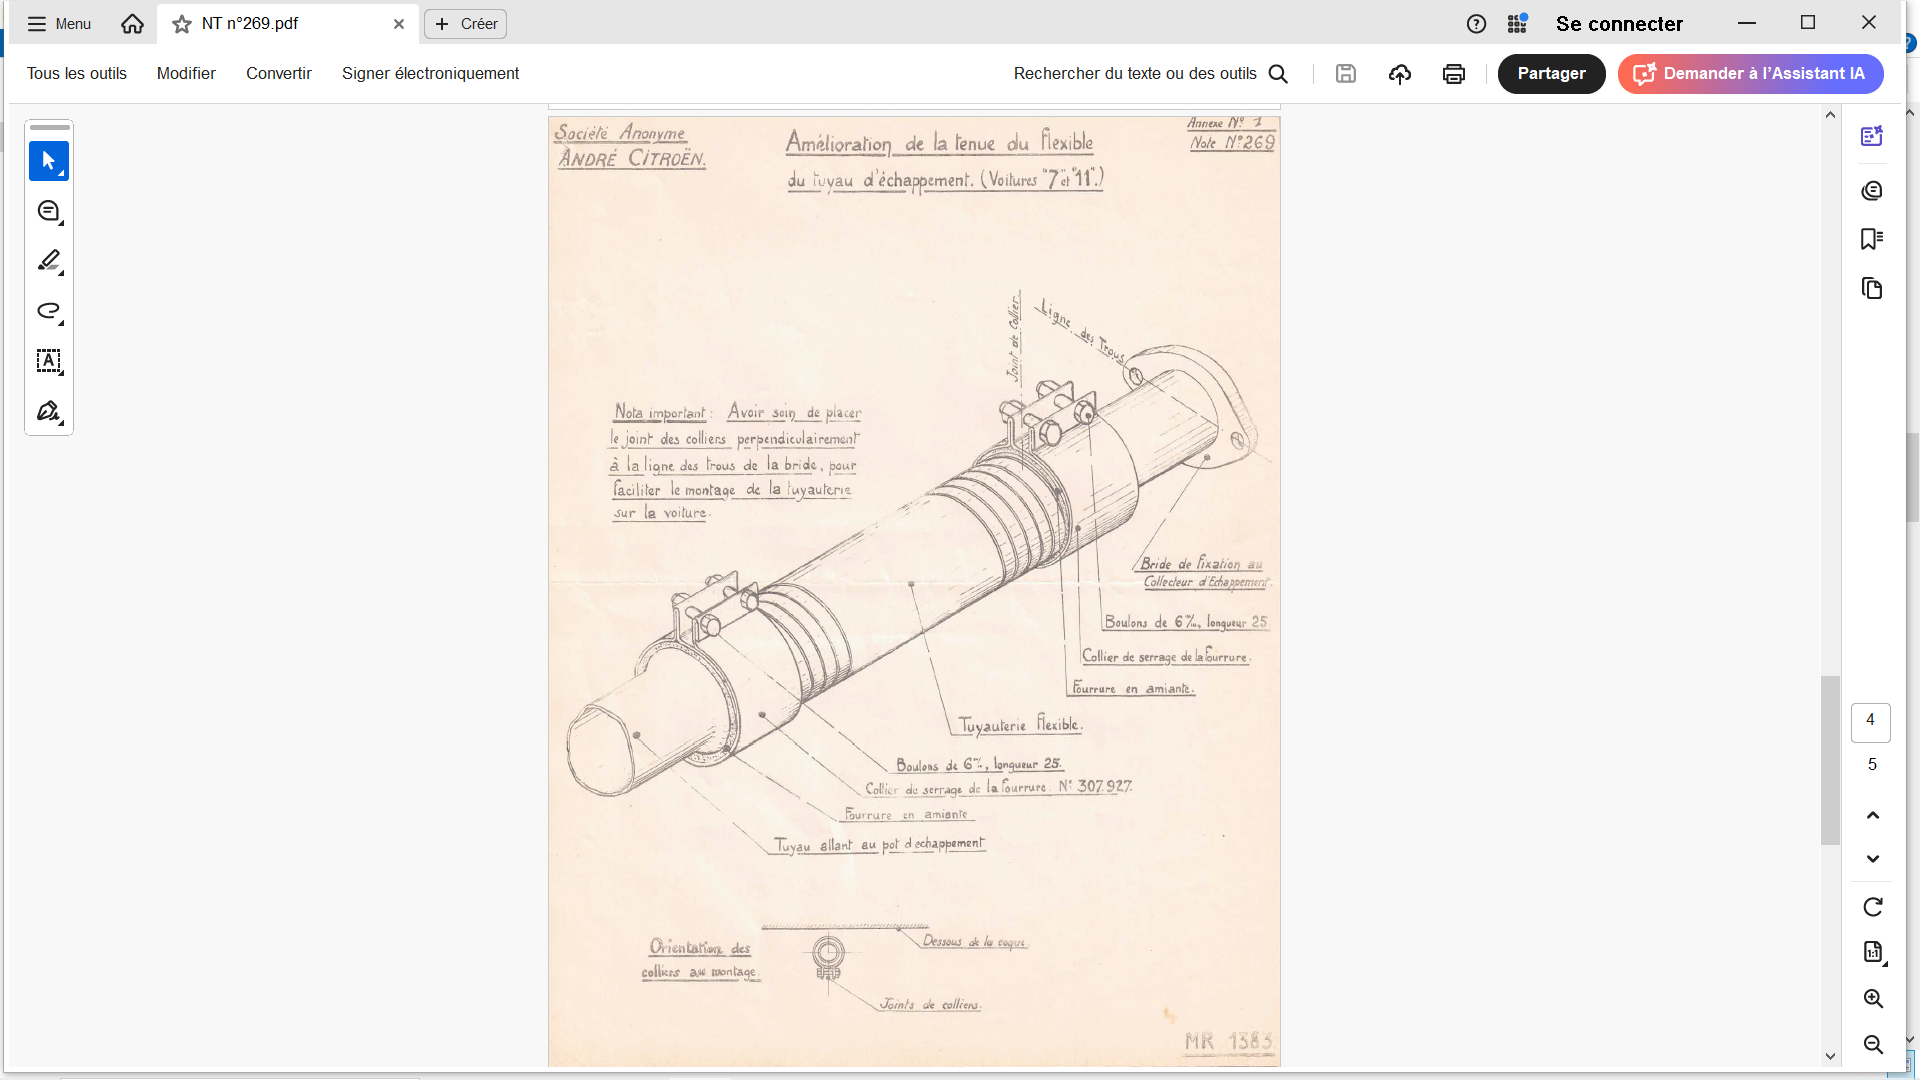Click the Partager button
The width and height of the screenshot is (1920, 1080).
click(1551, 74)
